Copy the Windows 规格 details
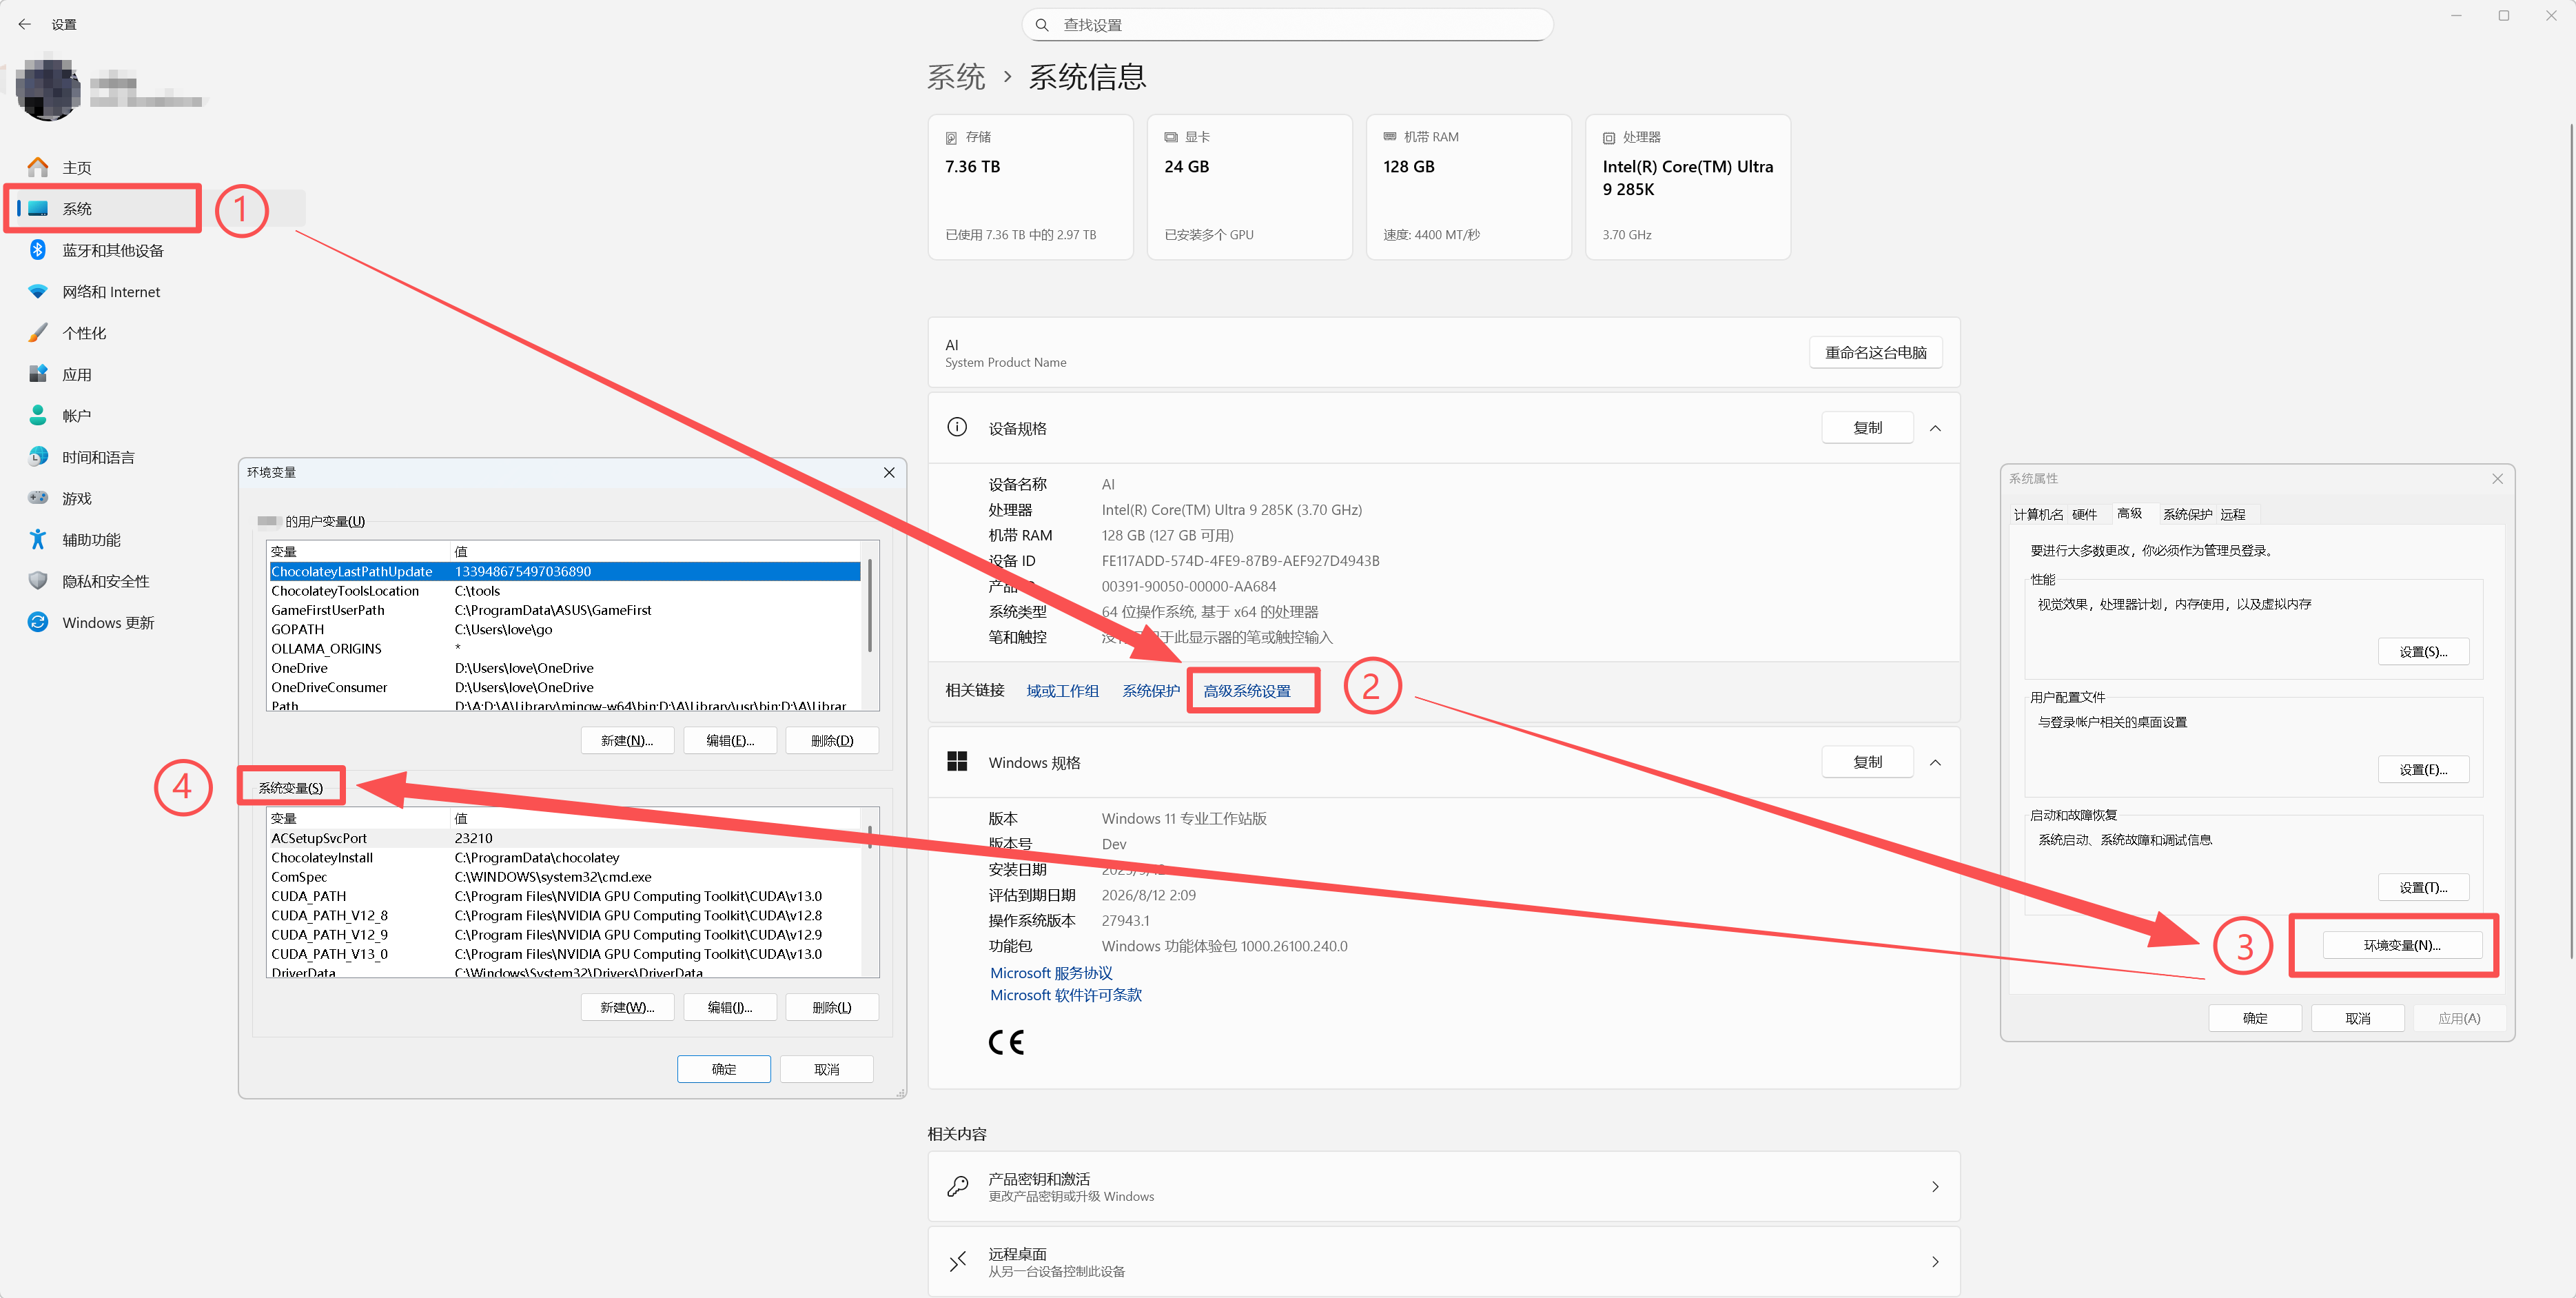The width and height of the screenshot is (2576, 1298). (x=1867, y=761)
